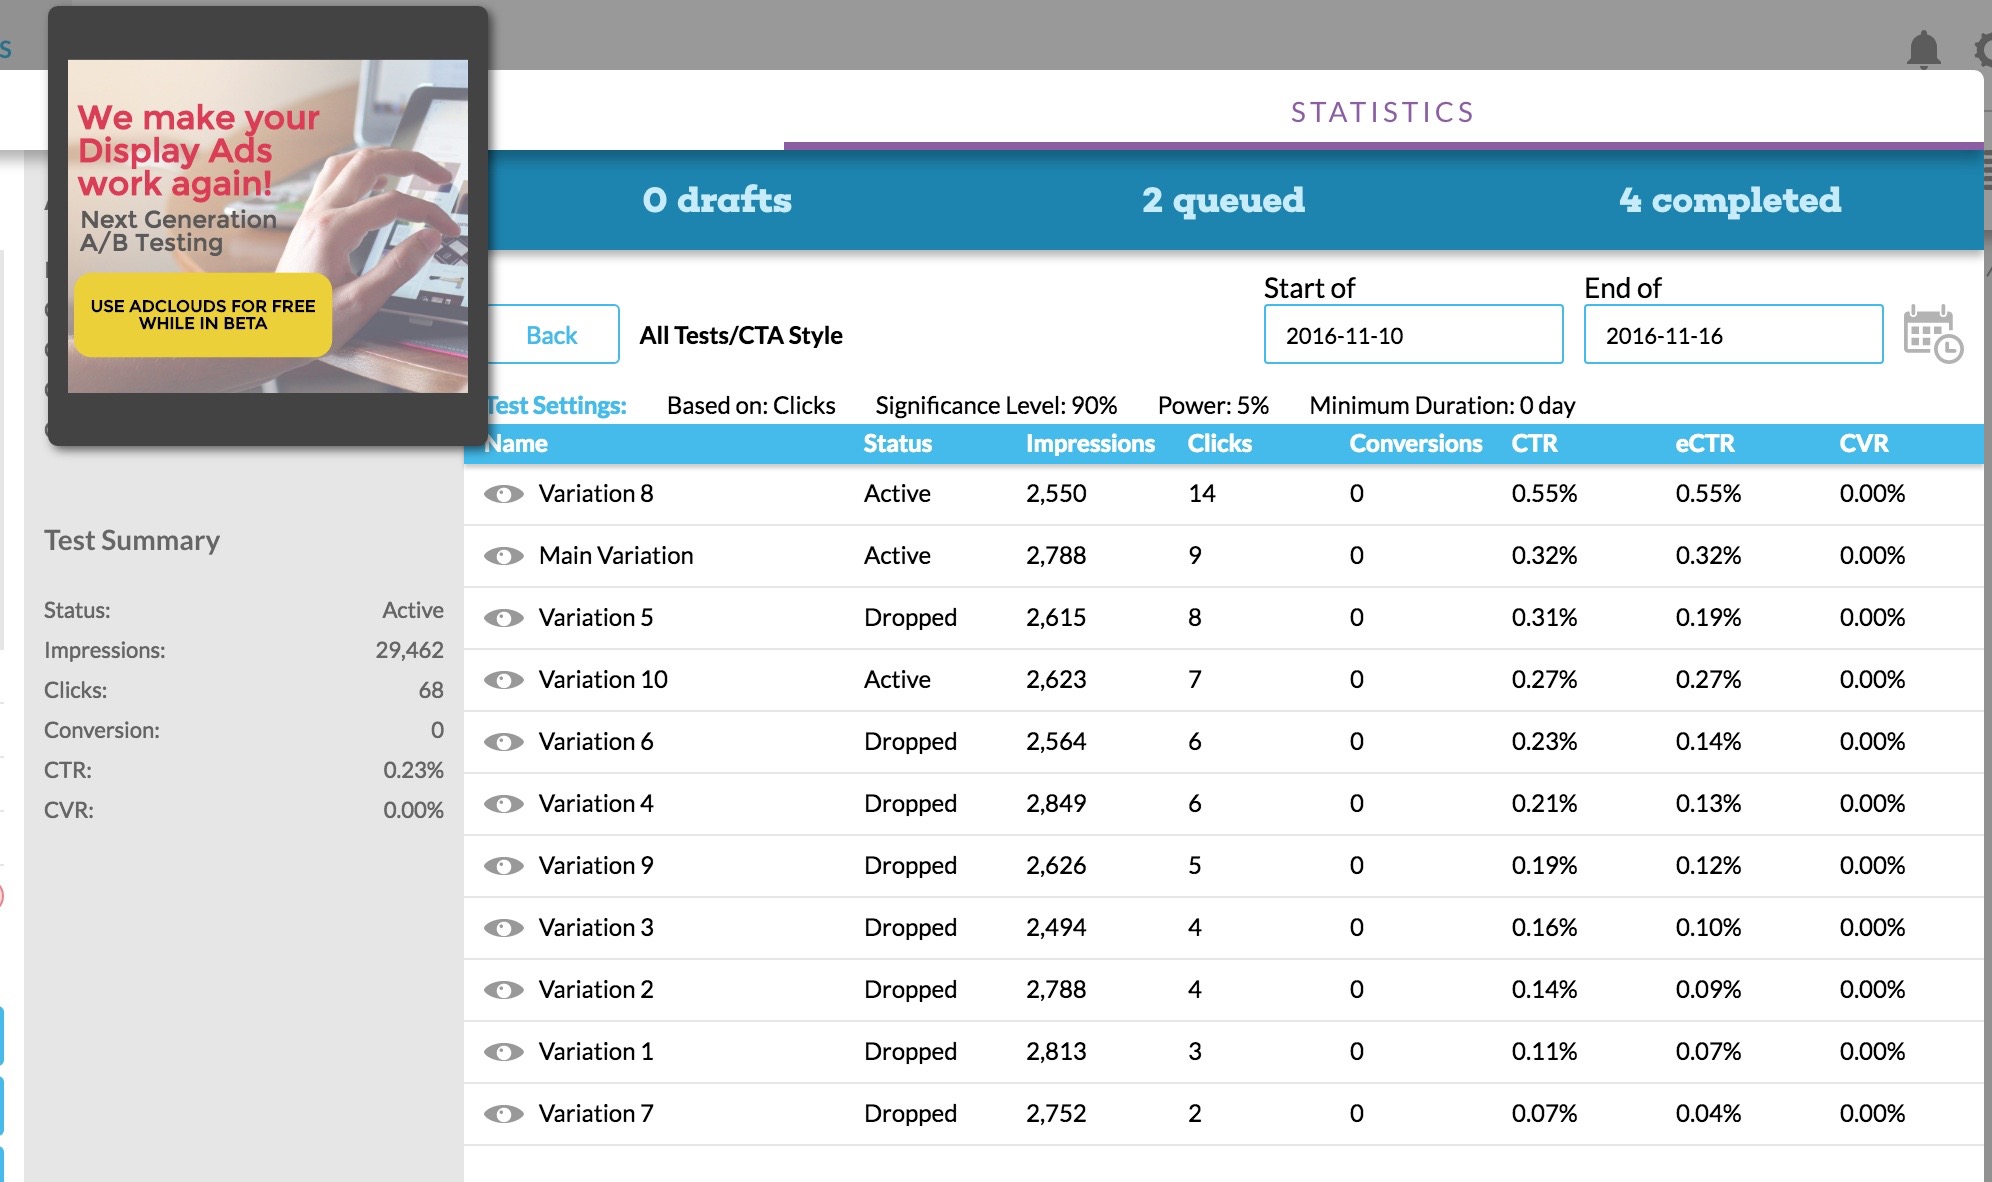The height and width of the screenshot is (1182, 1992).
Task: Click Variation 6 Dropped status
Action: point(910,742)
